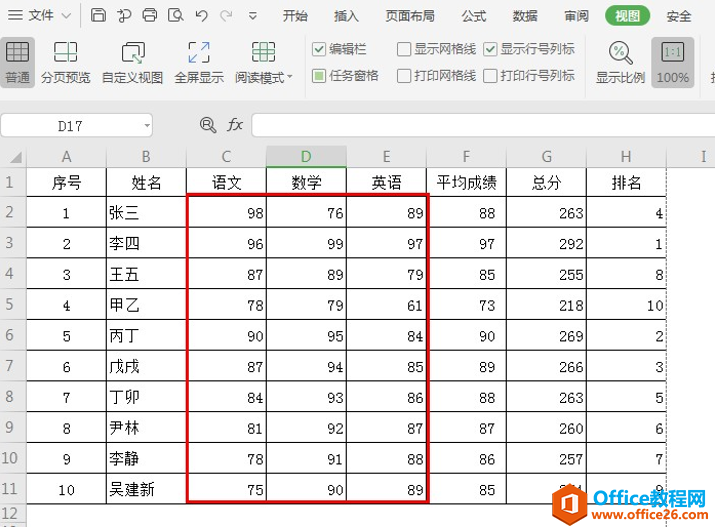Click the Save icon in quick toolbar
This screenshot has height=532, width=715.
98,15
